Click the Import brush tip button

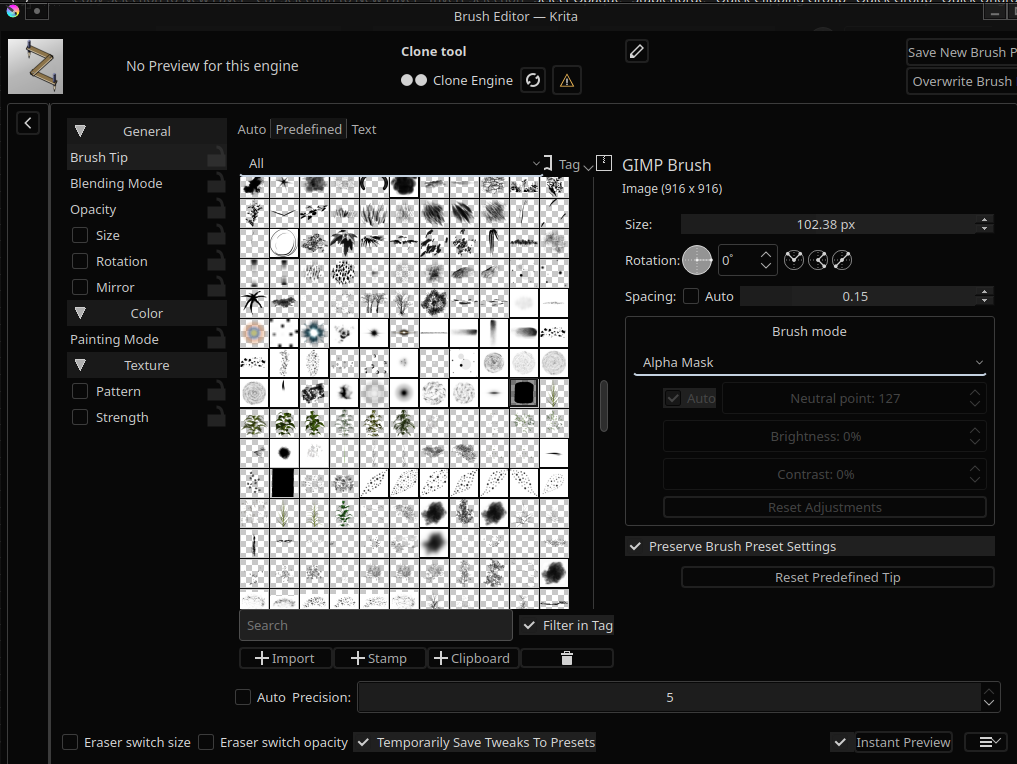pos(285,658)
